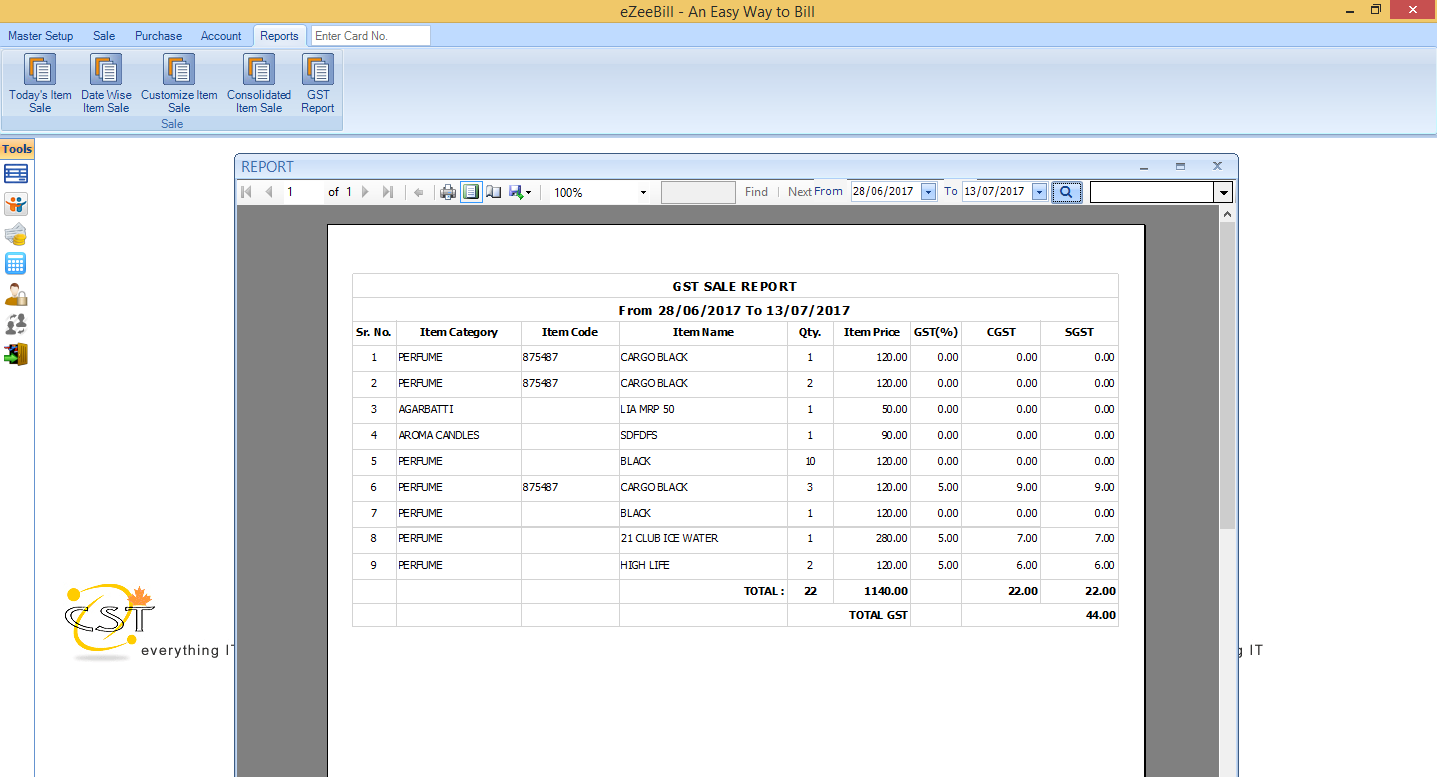Click back to parent report arrow
1437x777 pixels.
[419, 192]
